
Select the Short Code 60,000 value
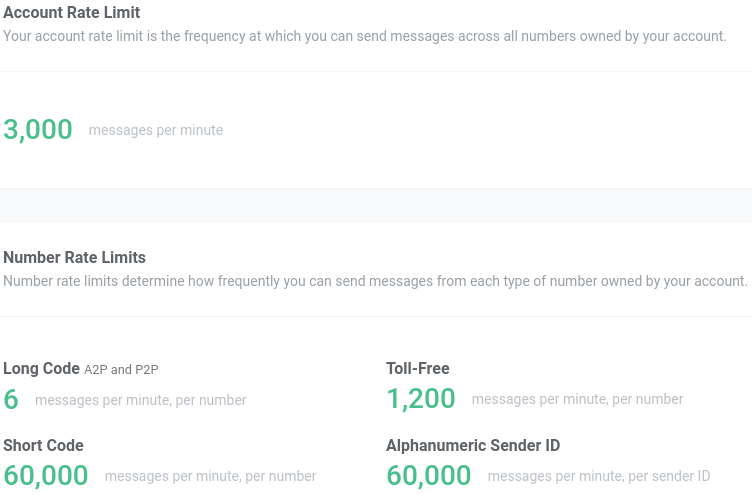[46, 476]
